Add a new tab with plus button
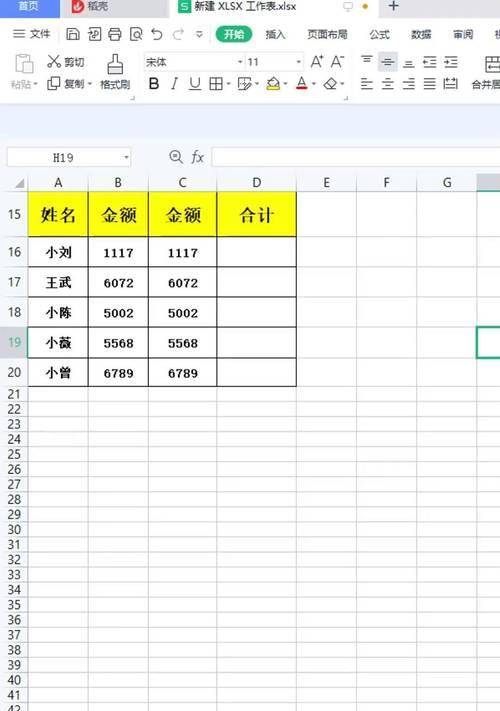The width and height of the screenshot is (500, 711). click(393, 6)
